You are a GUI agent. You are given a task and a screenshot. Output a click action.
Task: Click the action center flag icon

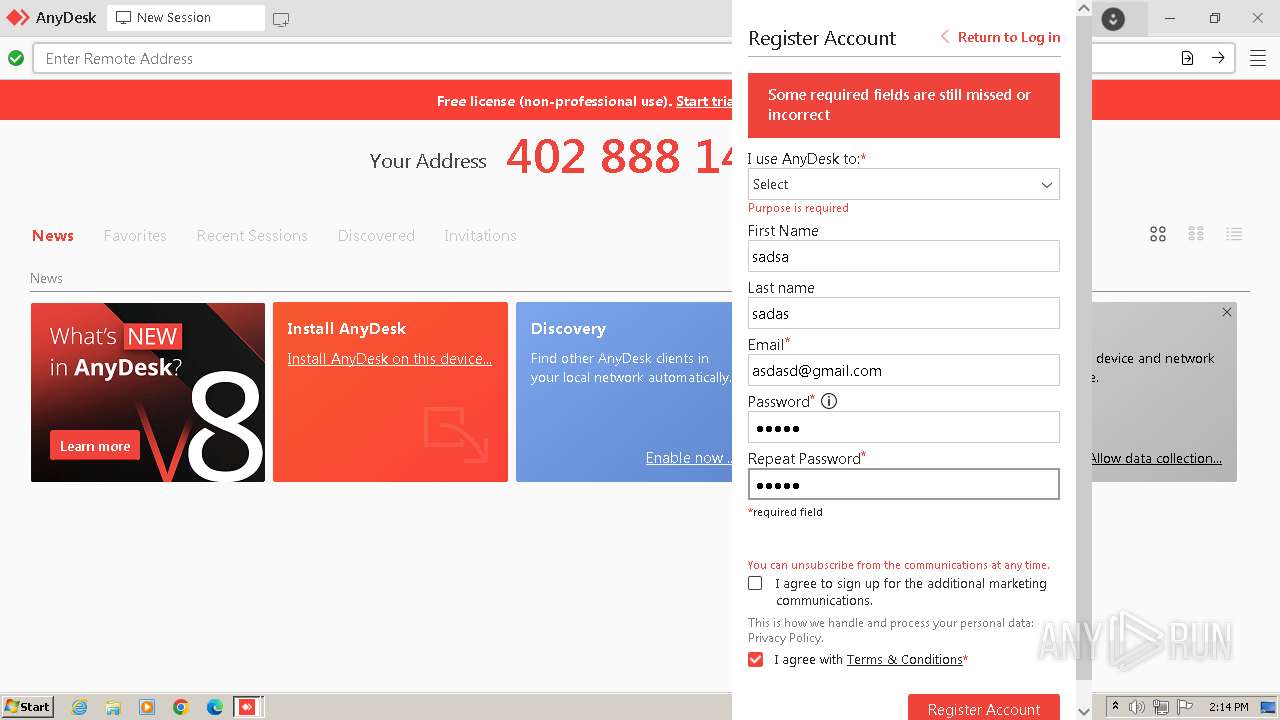click(x=1185, y=707)
